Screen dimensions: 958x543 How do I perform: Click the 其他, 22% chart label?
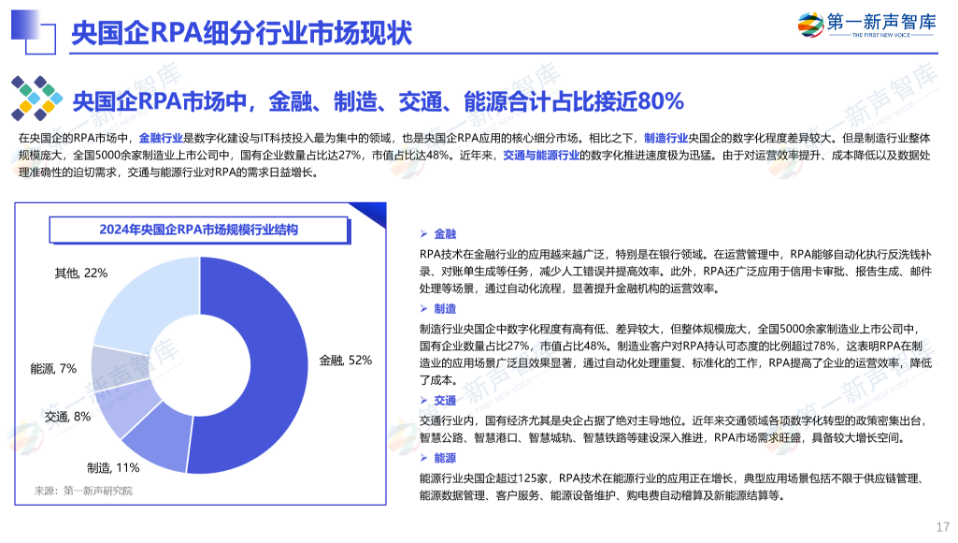[81, 273]
